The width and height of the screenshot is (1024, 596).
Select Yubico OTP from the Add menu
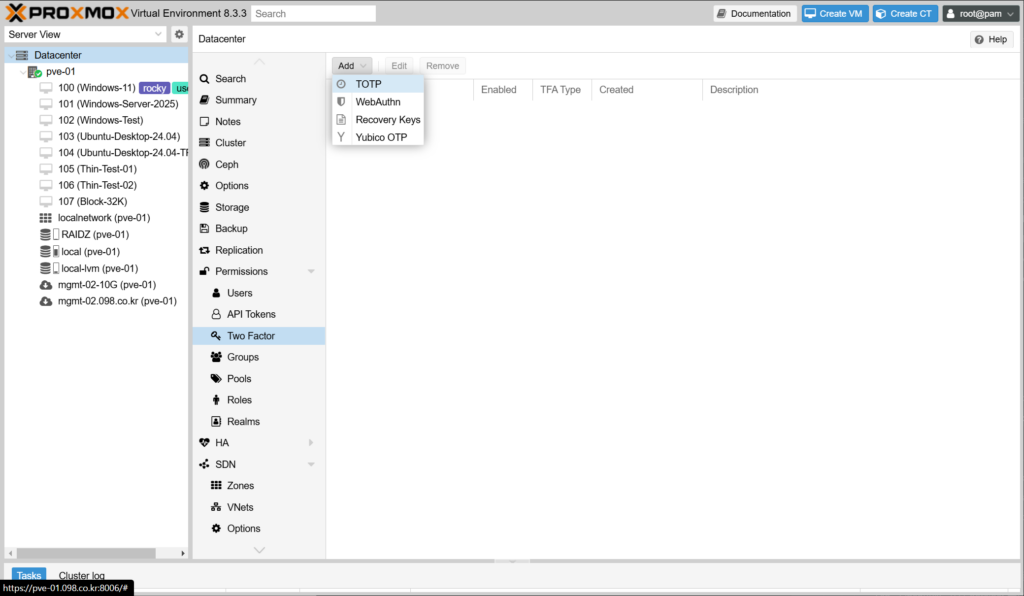coord(381,137)
